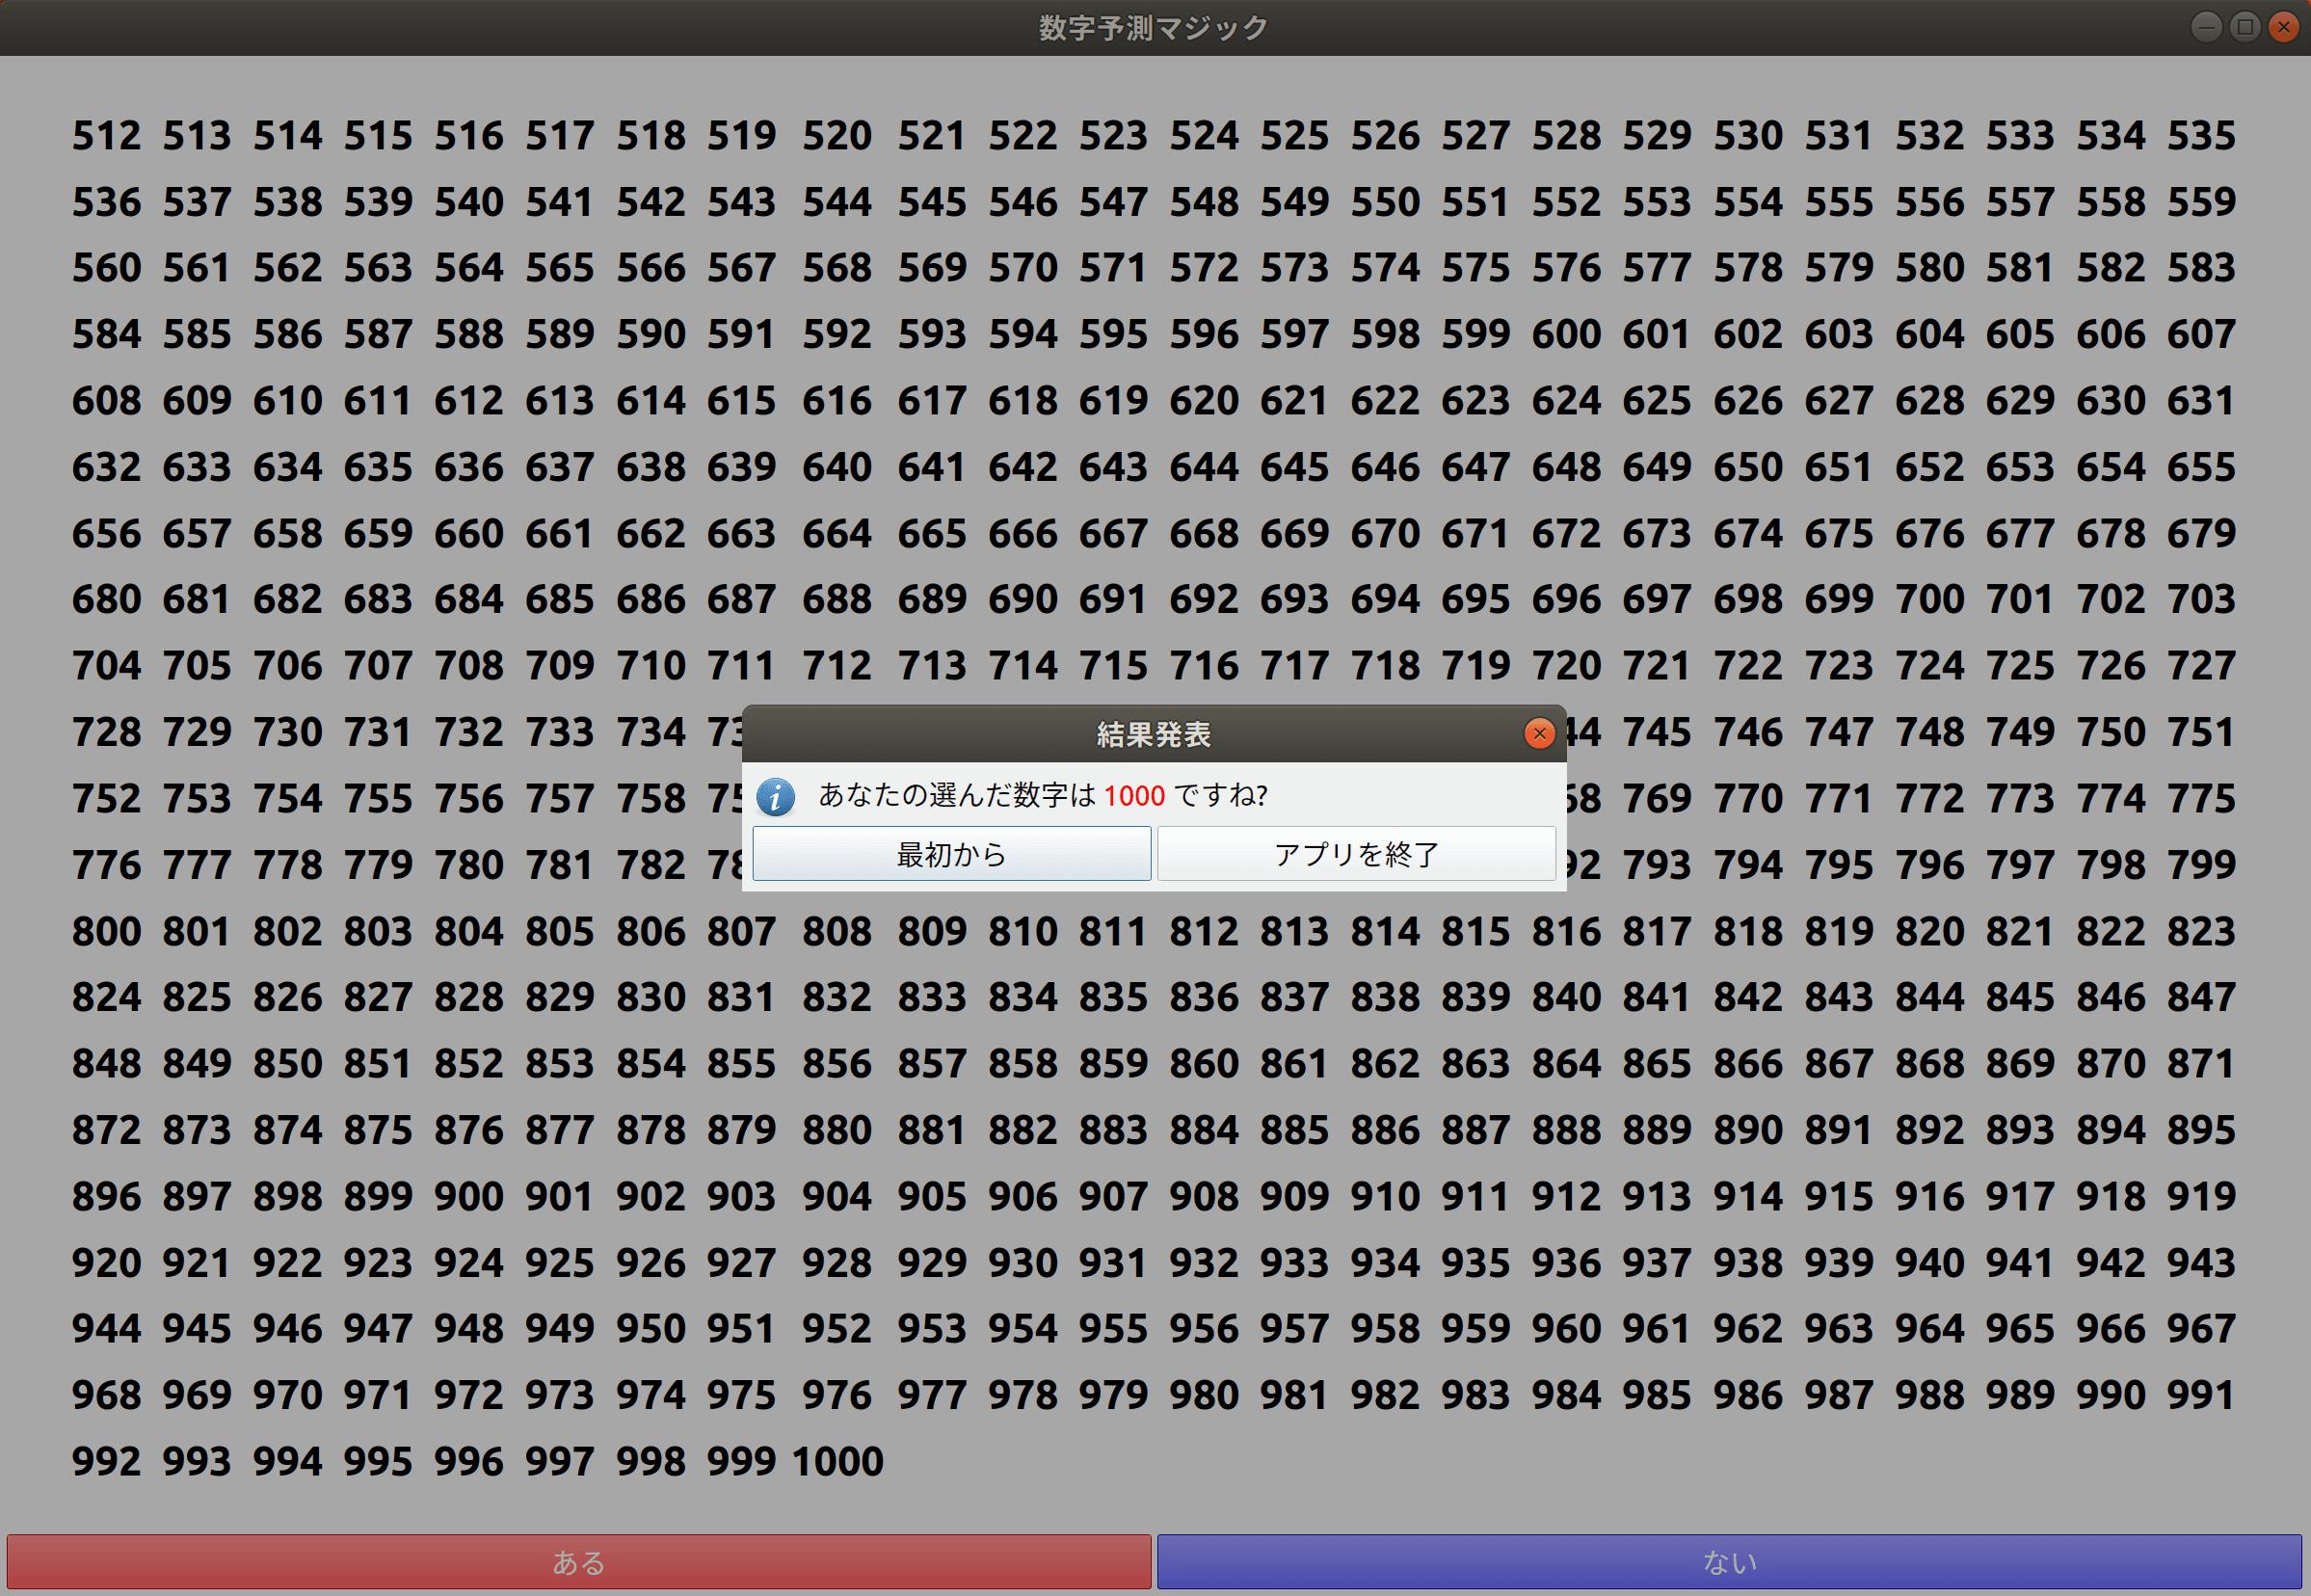The height and width of the screenshot is (1596, 2311).
Task: Close the main window
Action: (2283, 27)
